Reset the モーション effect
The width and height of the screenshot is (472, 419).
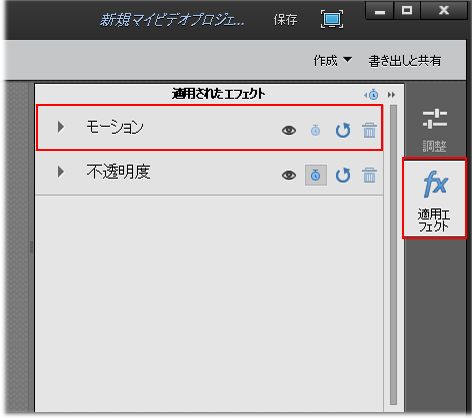[343, 130]
